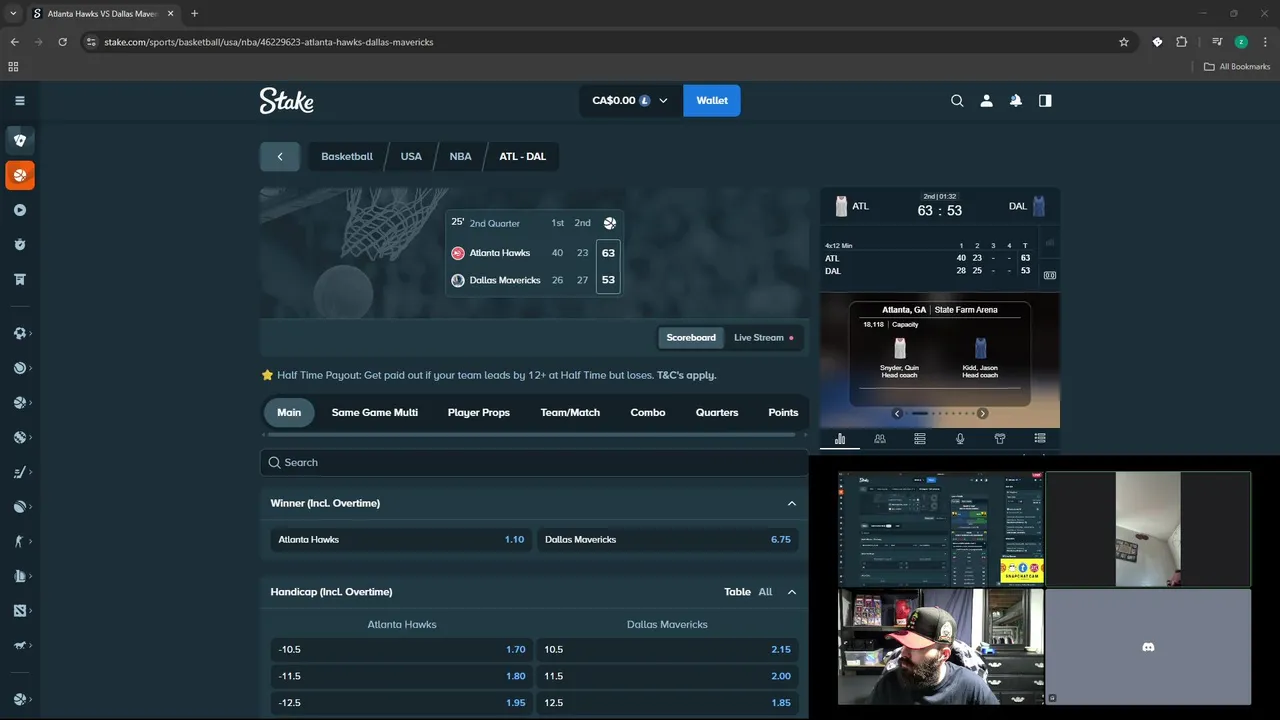Collapse the Handicap (Incl. Overtime) market
The image size is (1280, 720).
(792, 592)
